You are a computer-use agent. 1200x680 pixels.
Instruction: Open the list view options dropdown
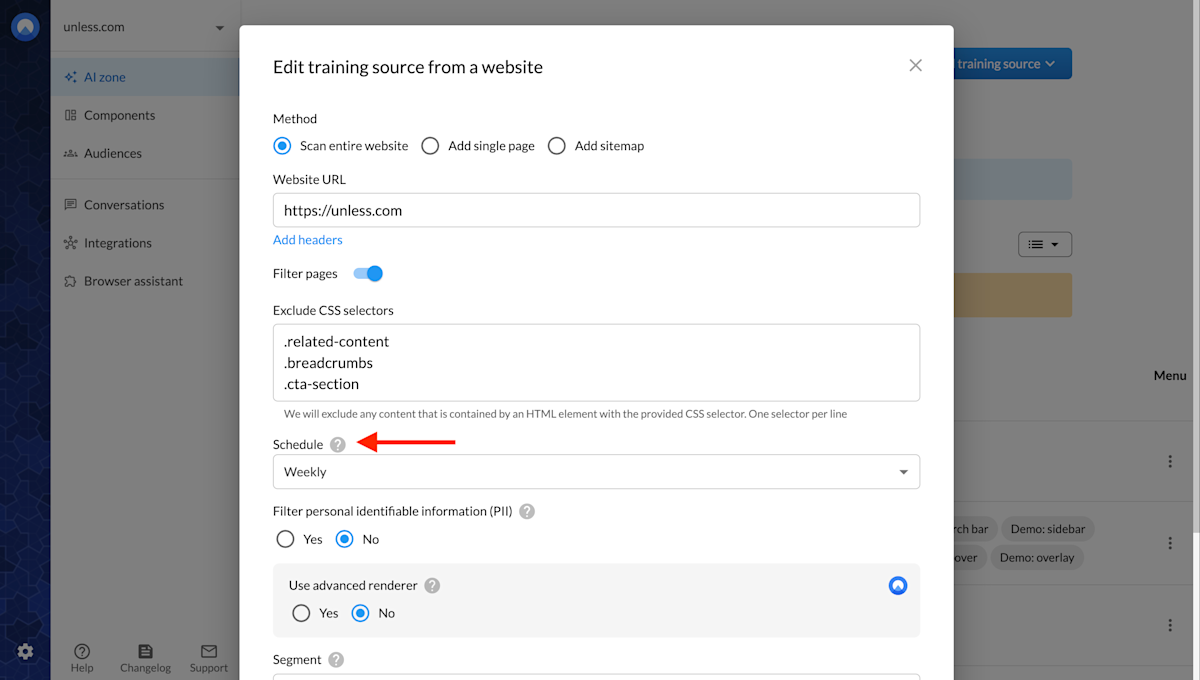(1045, 244)
